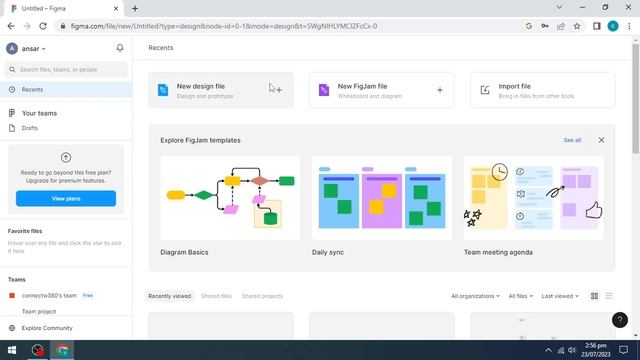Screen dimensions: 640x360
Task: Click the share page icon in address bar
Action: (x=561, y=26)
